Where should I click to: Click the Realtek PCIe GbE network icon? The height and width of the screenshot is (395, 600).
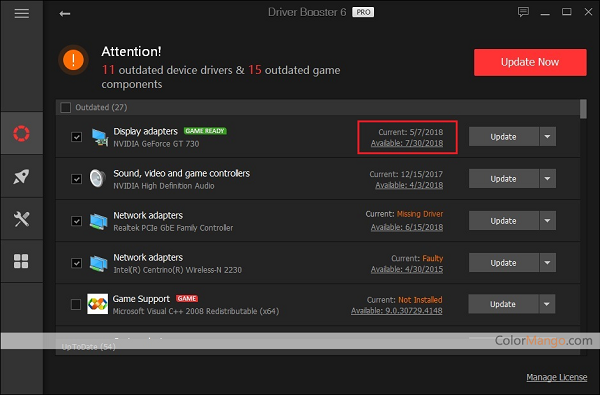99,221
